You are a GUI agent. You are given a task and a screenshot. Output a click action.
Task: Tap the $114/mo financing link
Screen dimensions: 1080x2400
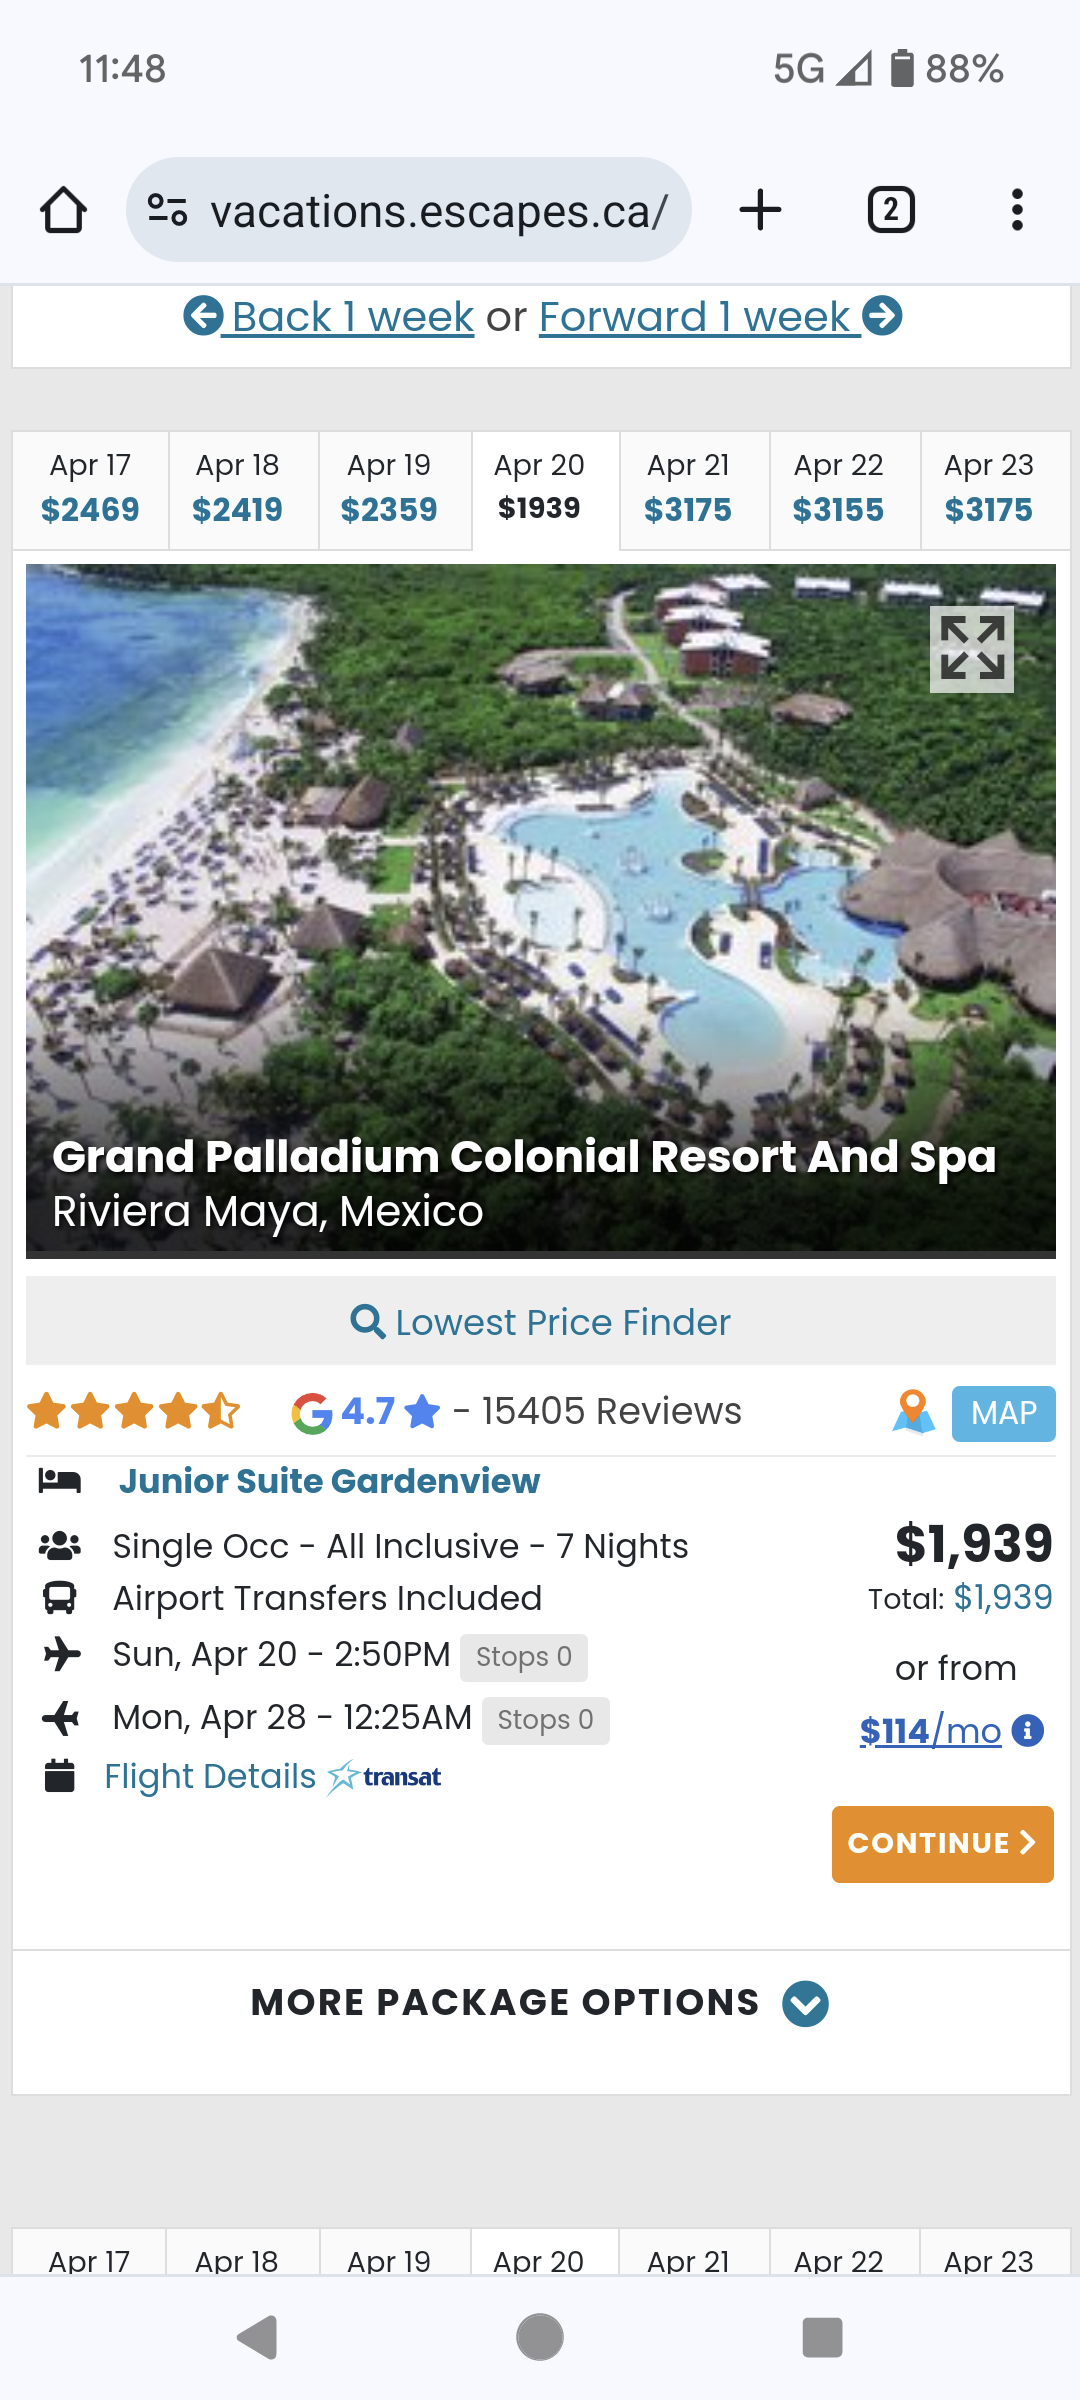coord(930,1730)
